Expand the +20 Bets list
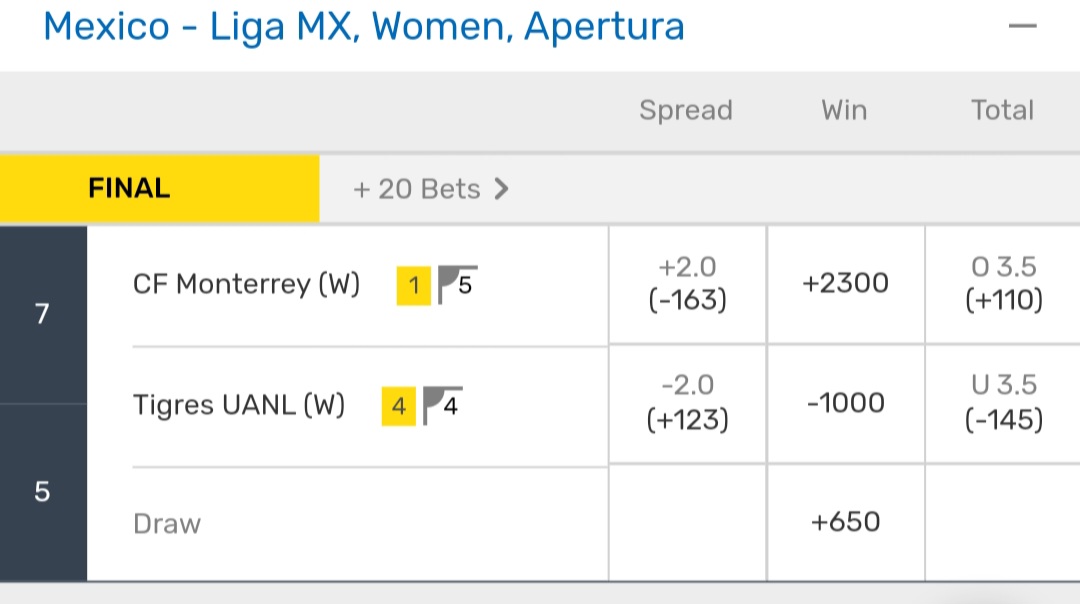This screenshot has height=604, width=1080. (418, 189)
